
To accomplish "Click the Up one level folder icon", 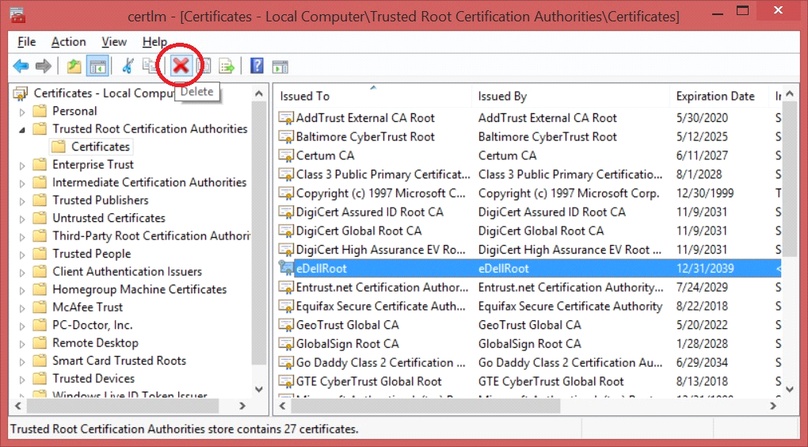I will pyautogui.click(x=74, y=67).
